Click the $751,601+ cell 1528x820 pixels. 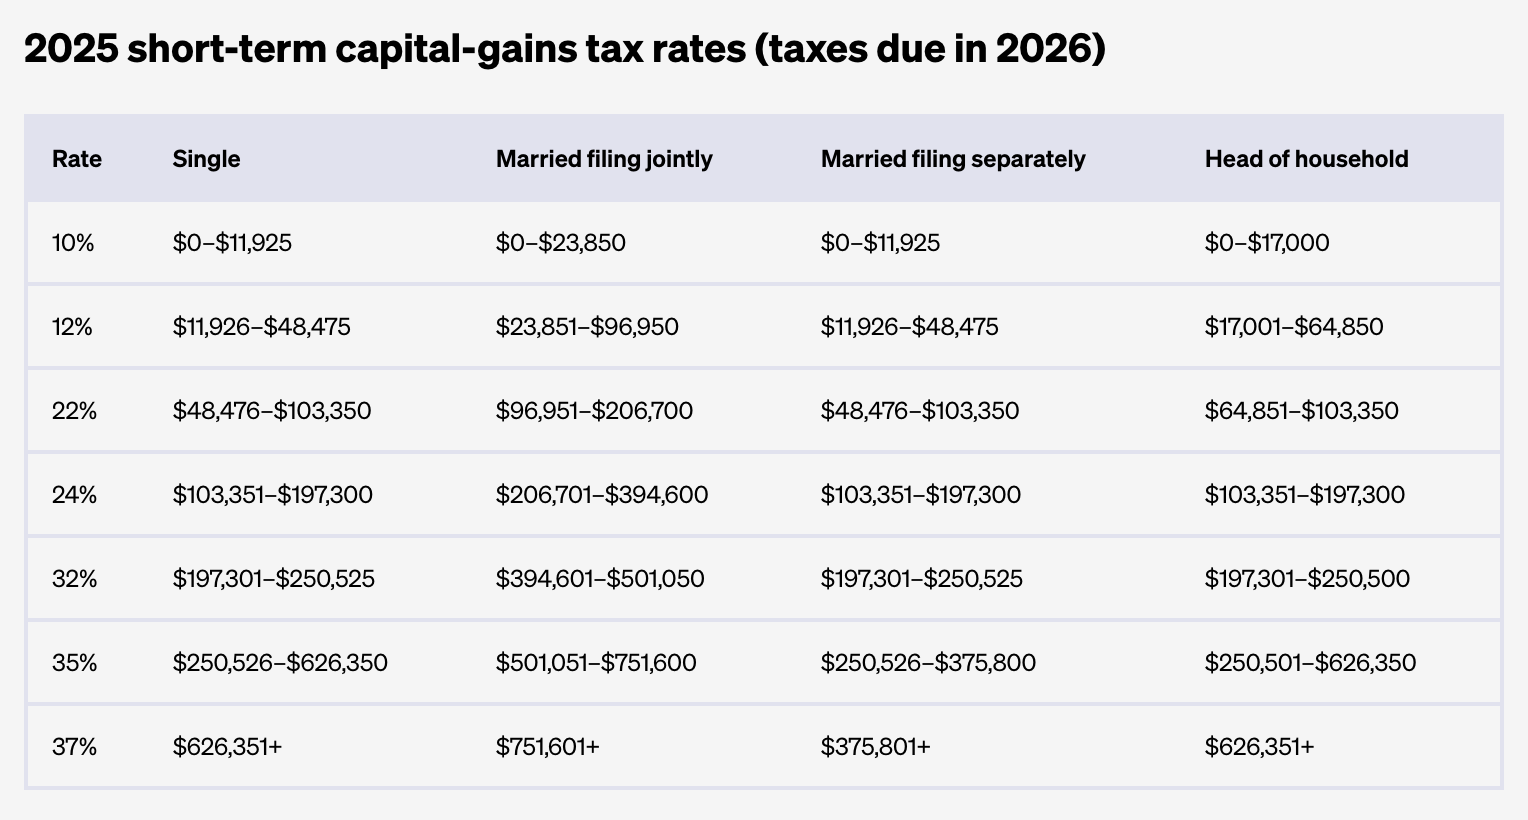tap(548, 747)
